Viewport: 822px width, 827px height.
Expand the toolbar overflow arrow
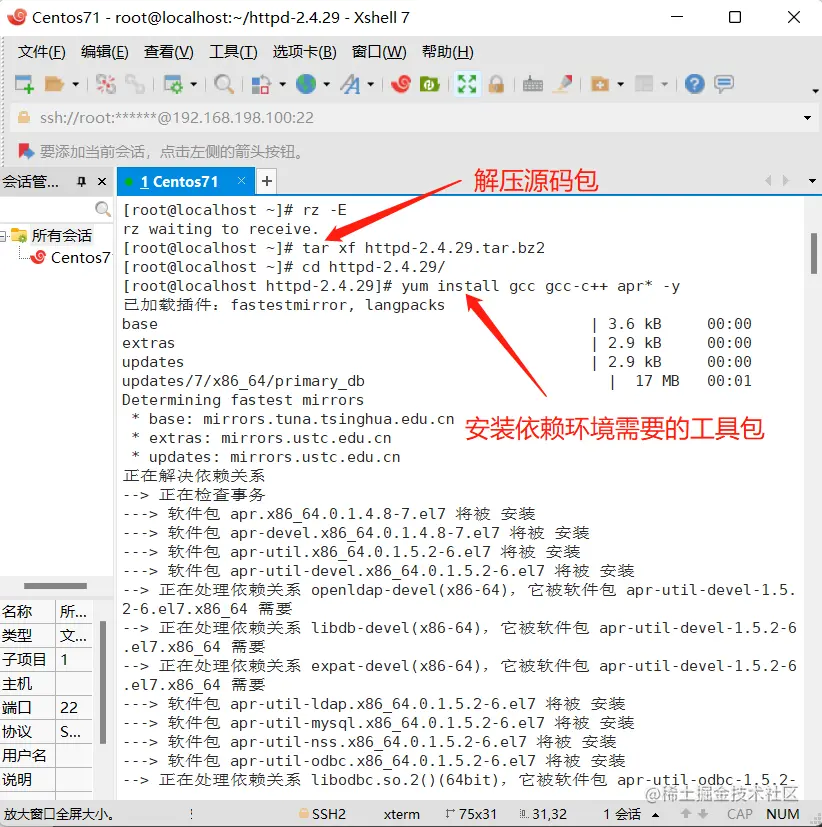(815, 91)
